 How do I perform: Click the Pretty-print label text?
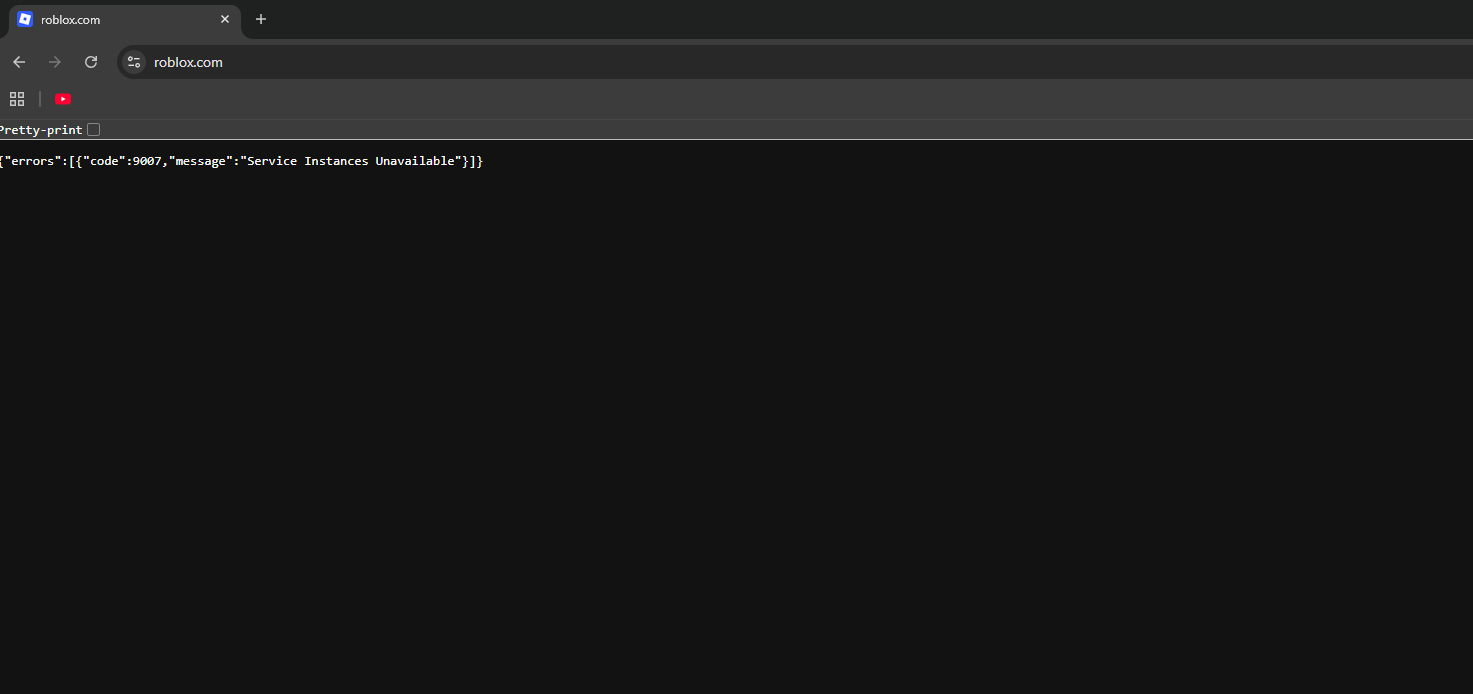[x=40, y=129]
